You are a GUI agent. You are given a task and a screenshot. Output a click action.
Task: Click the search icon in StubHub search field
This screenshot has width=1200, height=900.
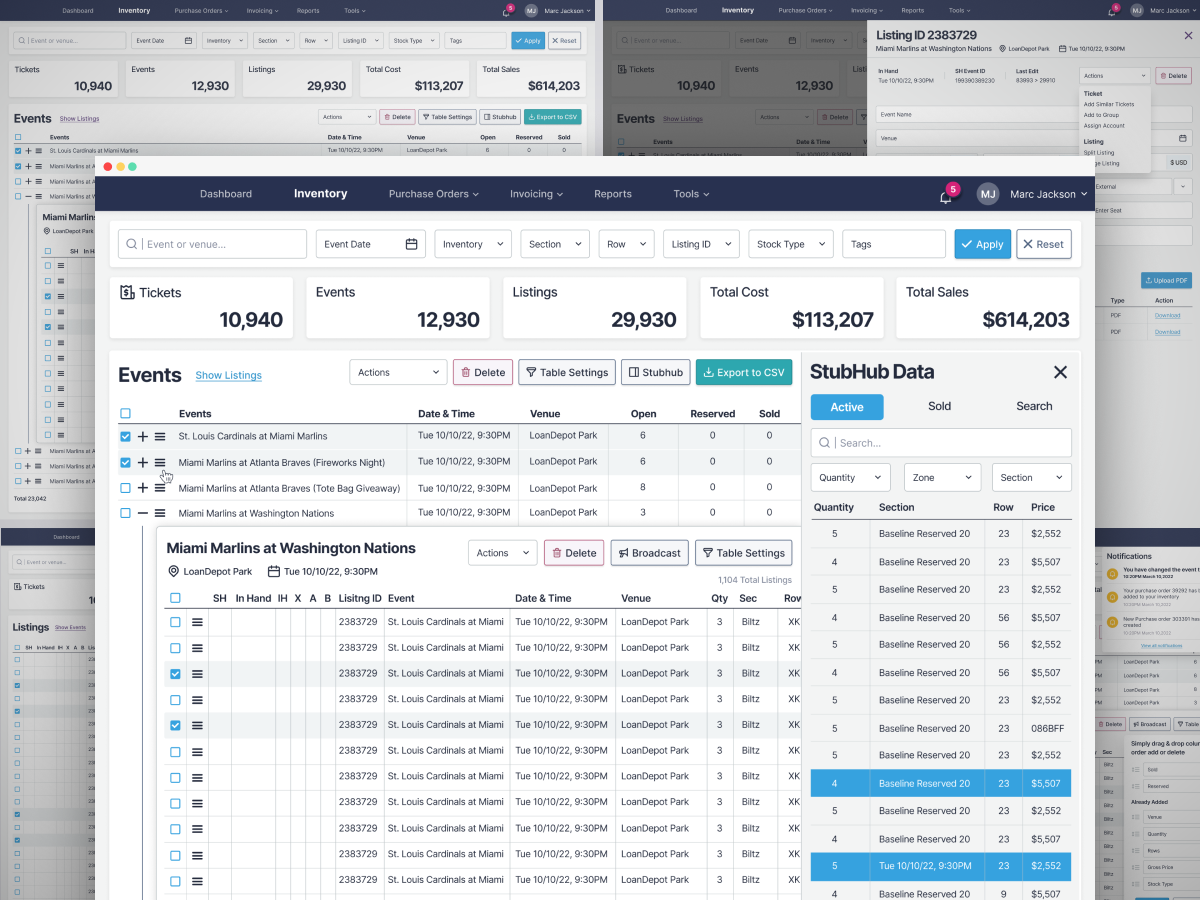[825, 443]
